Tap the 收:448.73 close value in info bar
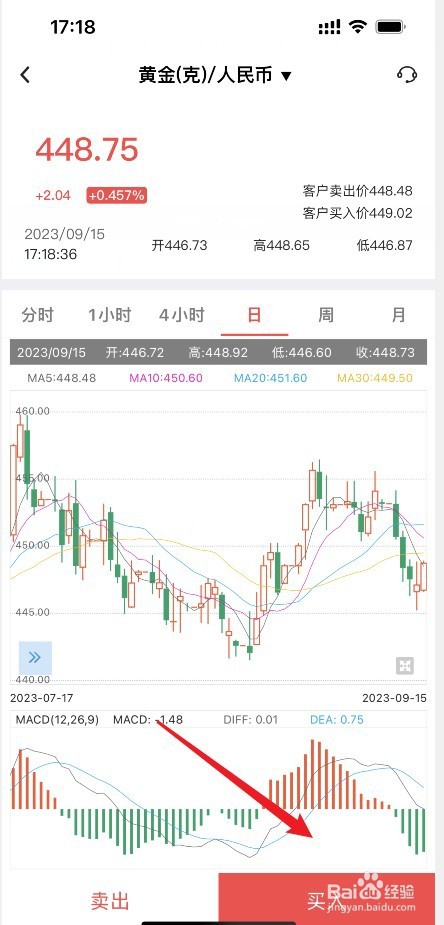The width and height of the screenshot is (444, 925). point(386,353)
